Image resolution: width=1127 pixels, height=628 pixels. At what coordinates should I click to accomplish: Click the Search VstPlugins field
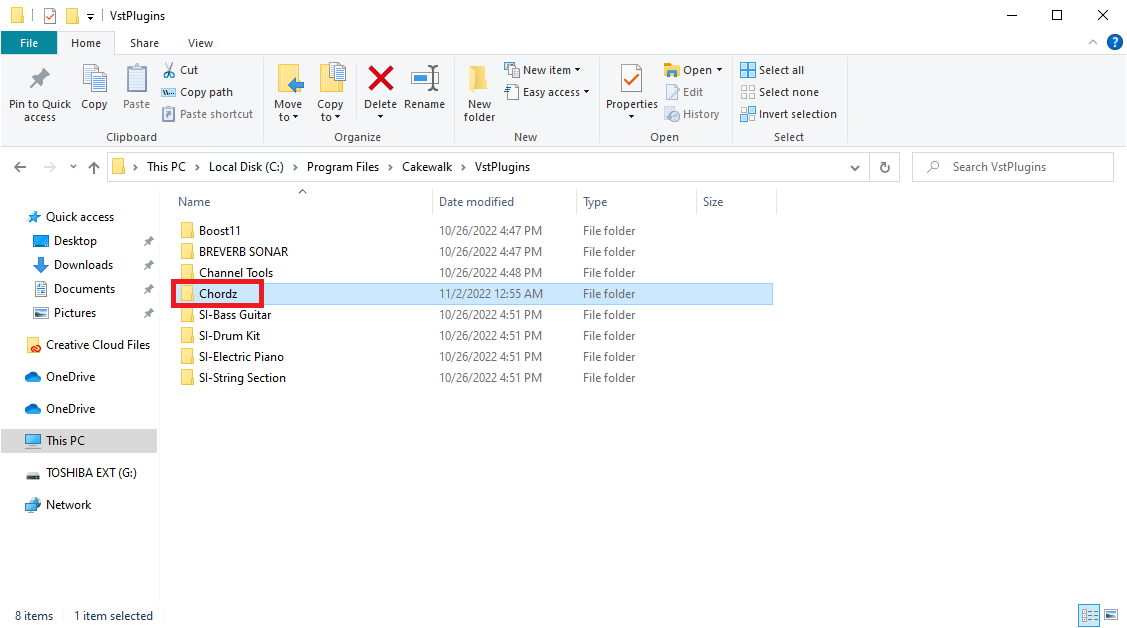[x=1013, y=167]
